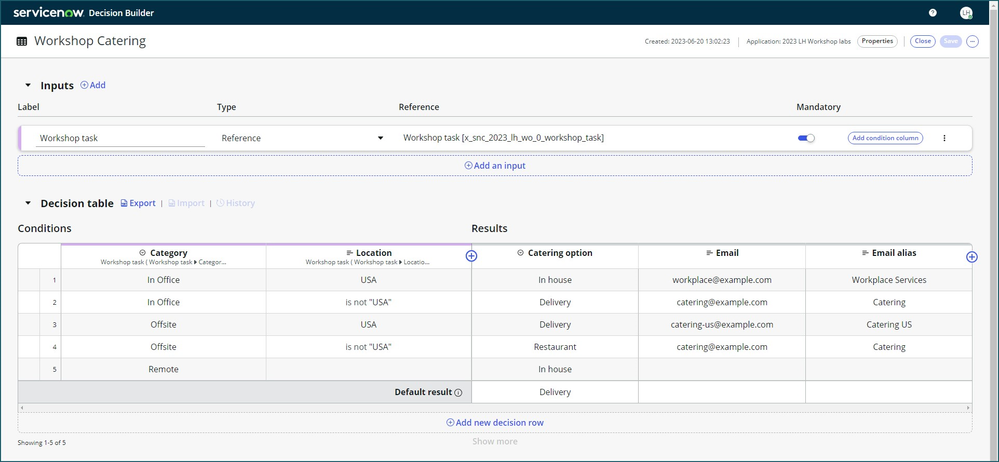
Task: Collapse the Inputs section
Action: (x=27, y=85)
